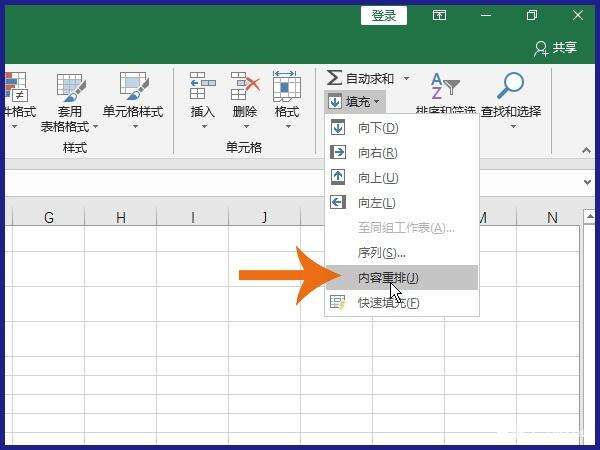Select column I header

pos(192,217)
